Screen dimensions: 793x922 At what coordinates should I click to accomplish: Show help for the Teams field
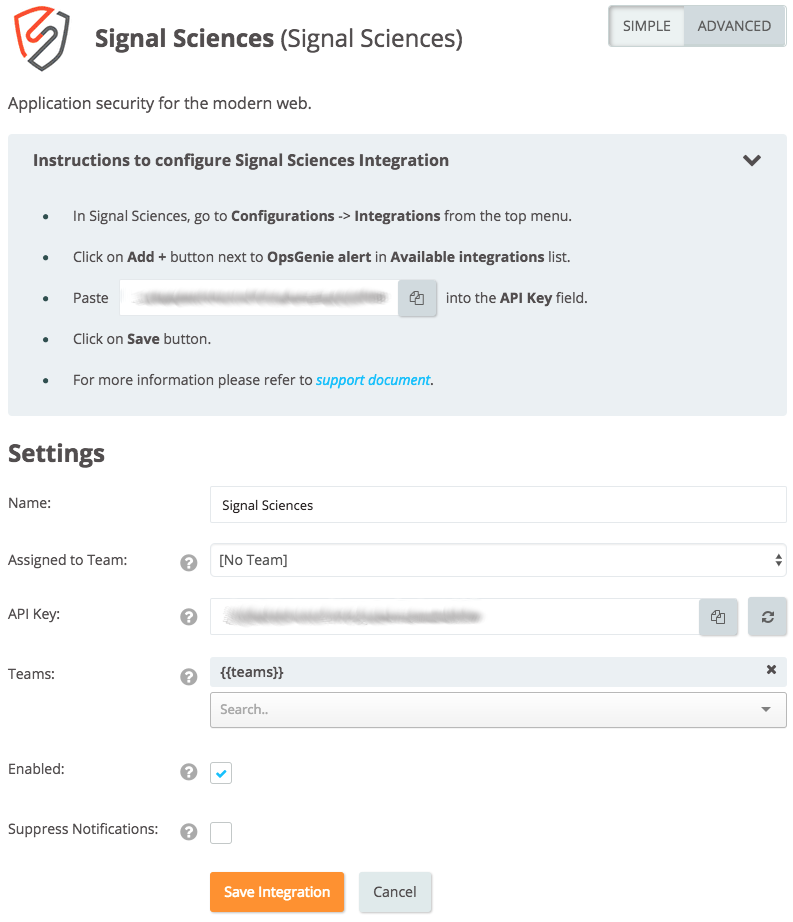pyautogui.click(x=188, y=677)
